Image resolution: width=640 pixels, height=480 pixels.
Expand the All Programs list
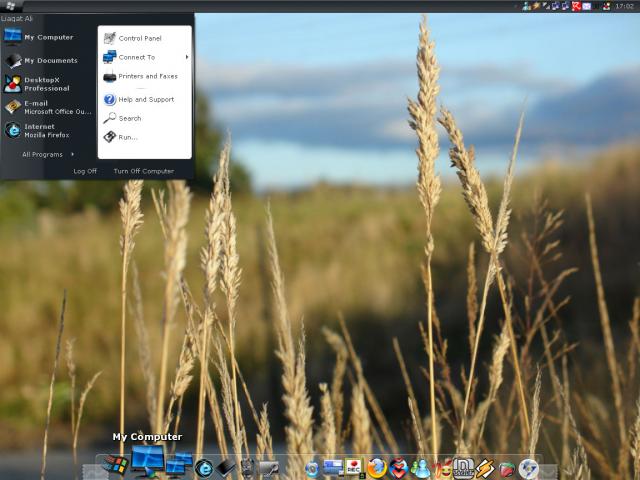pos(48,154)
